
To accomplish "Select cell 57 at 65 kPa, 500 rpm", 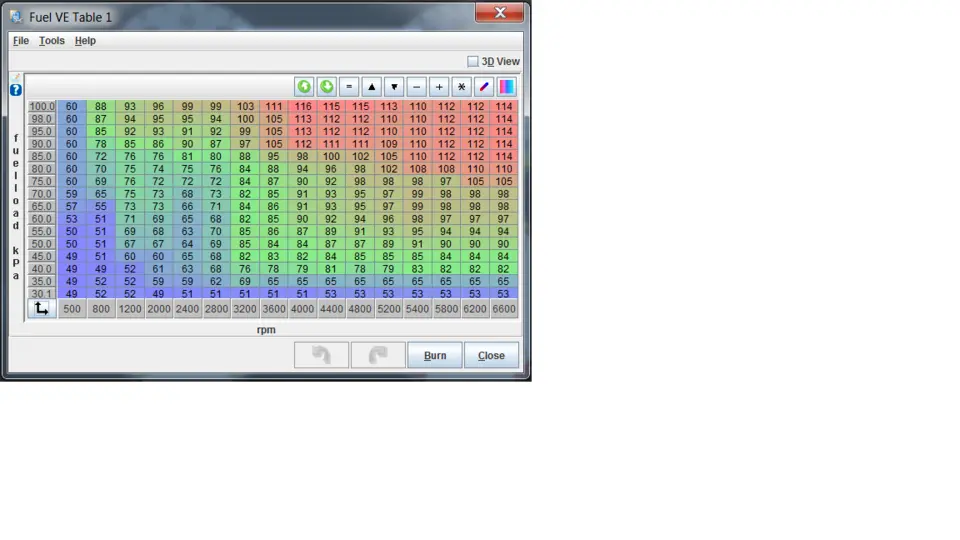I will 72,206.
